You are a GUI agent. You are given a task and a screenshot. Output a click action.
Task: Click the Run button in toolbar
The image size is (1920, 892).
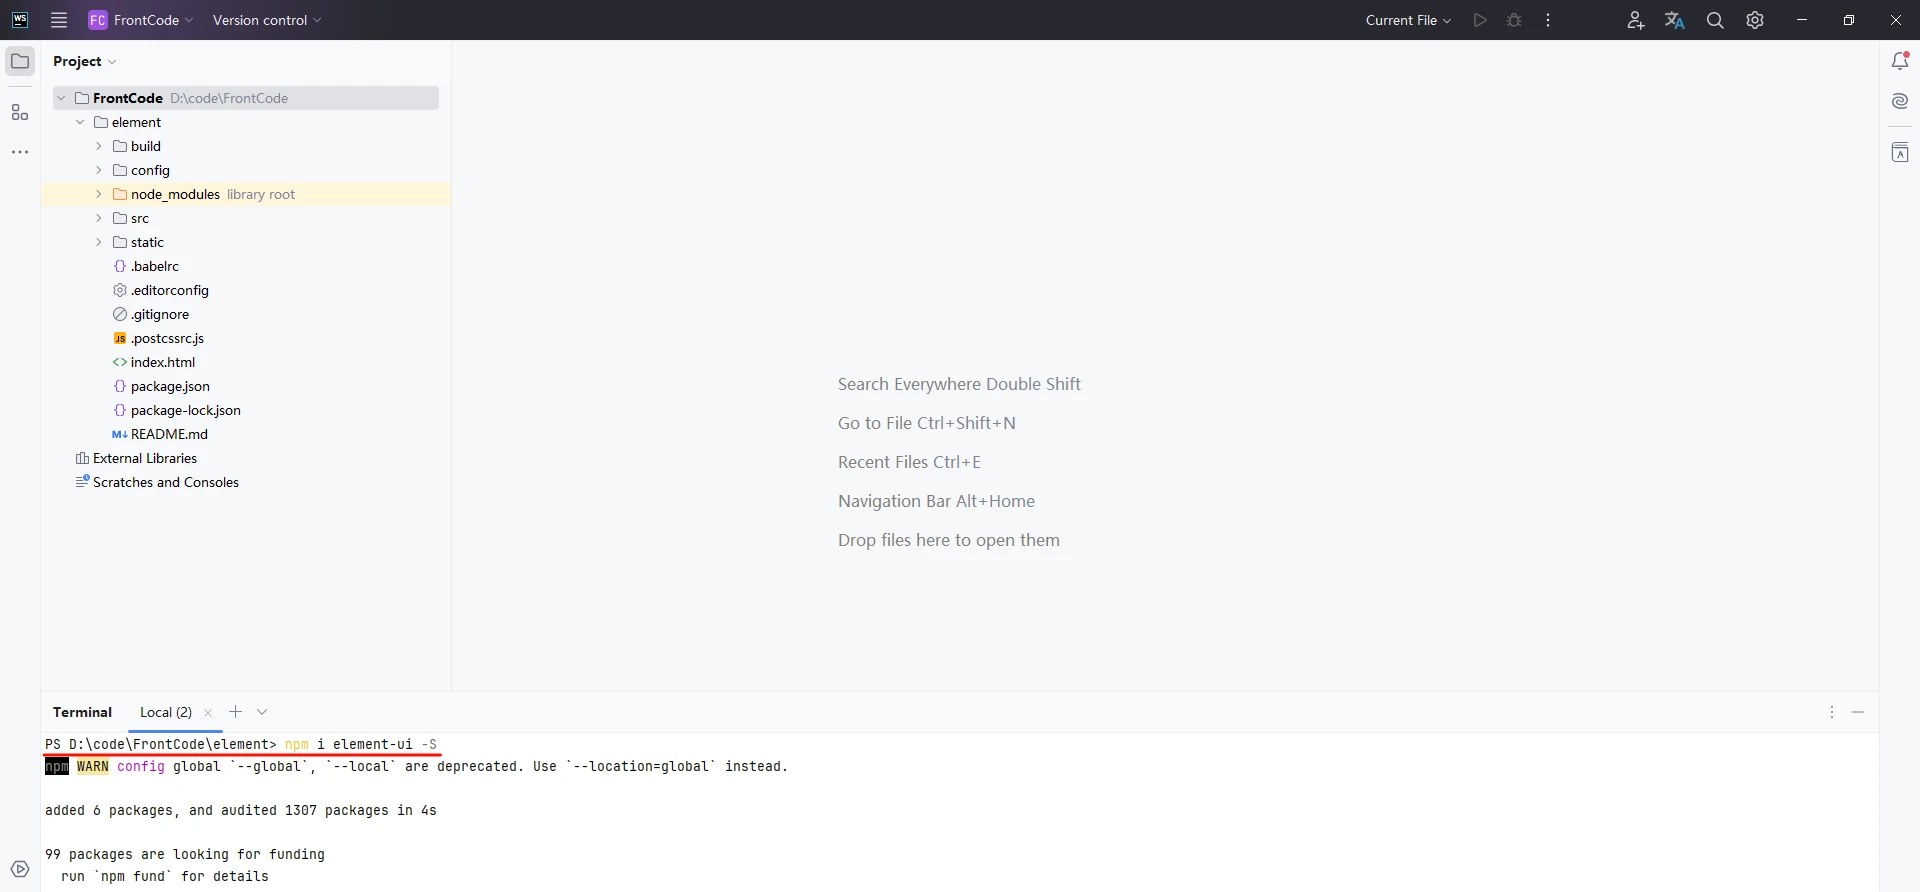1480,20
